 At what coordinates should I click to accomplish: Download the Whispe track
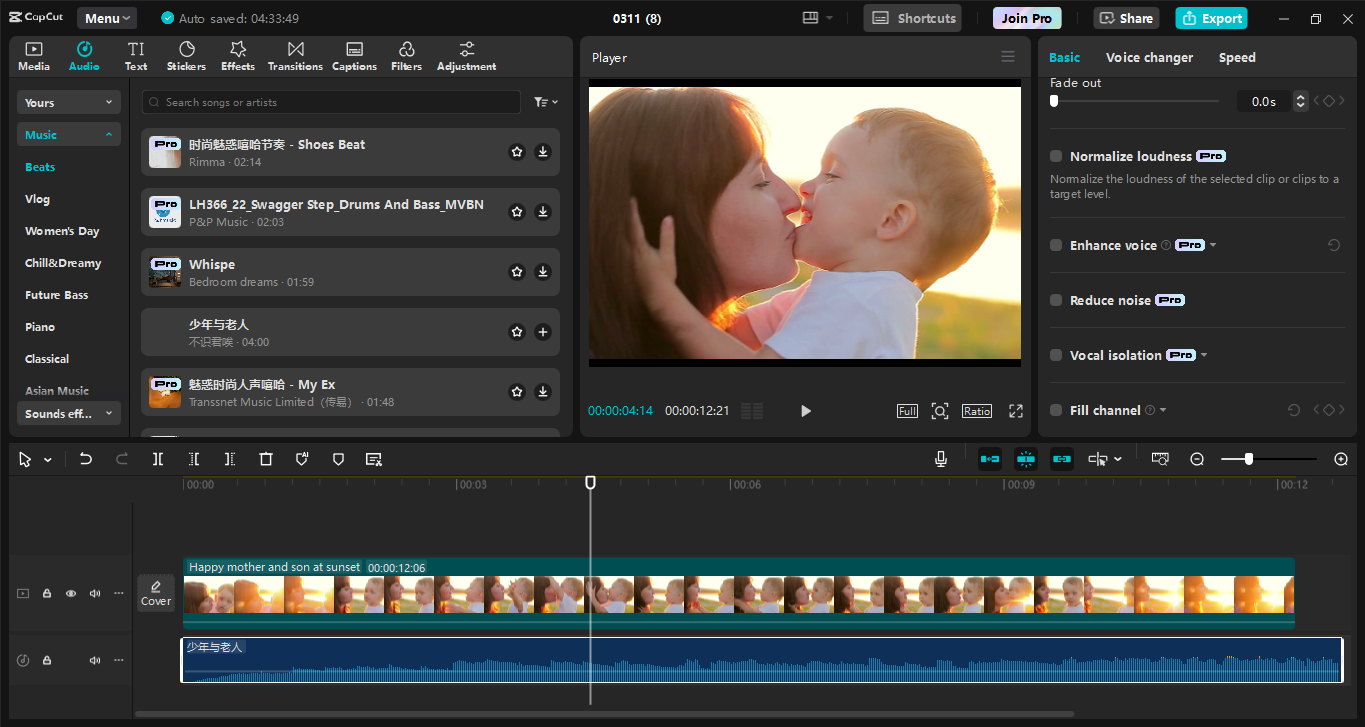tap(543, 272)
